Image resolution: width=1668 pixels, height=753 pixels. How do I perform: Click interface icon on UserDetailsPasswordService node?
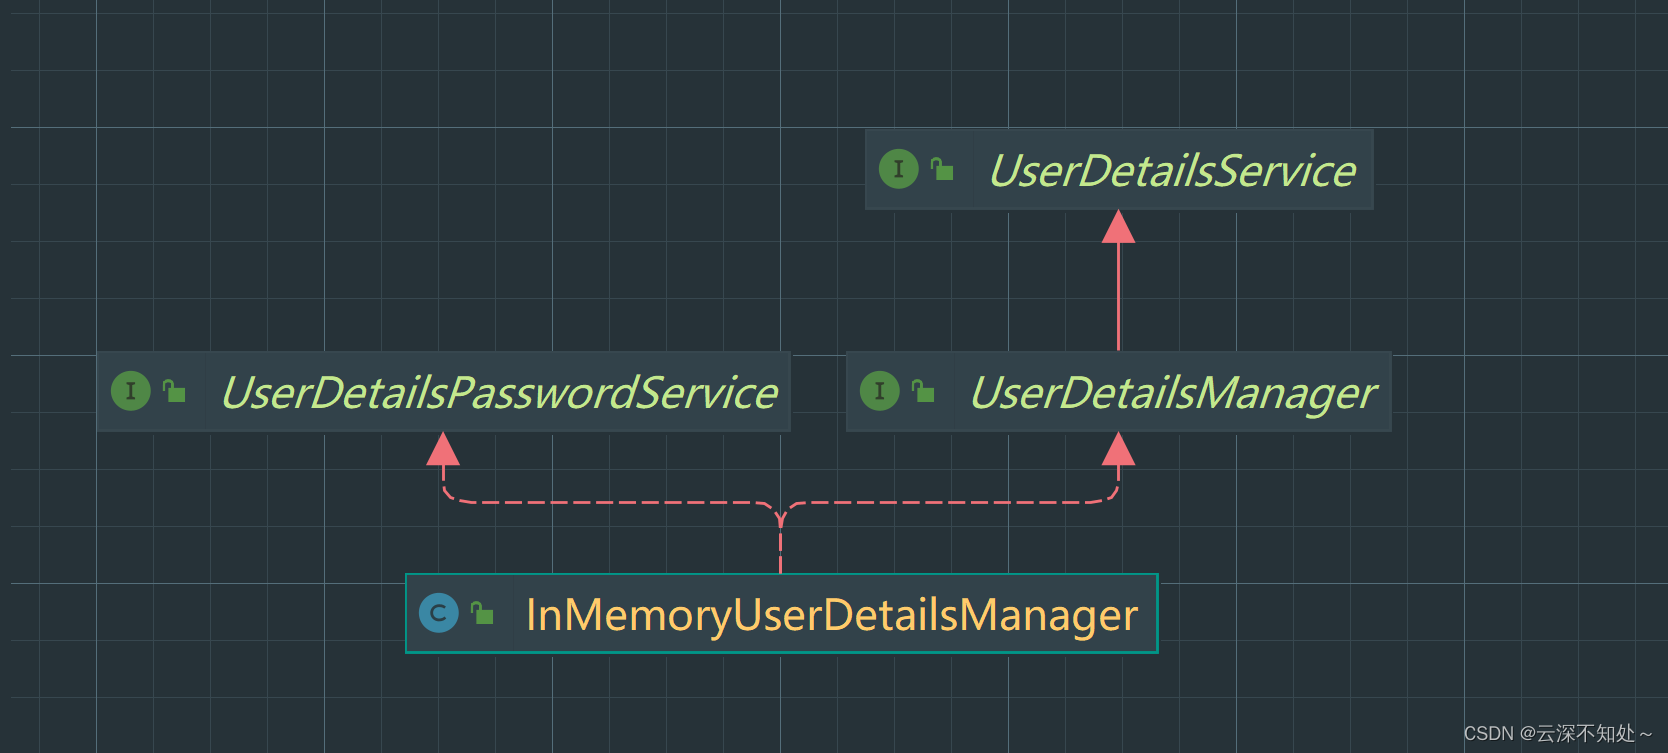coord(130,391)
